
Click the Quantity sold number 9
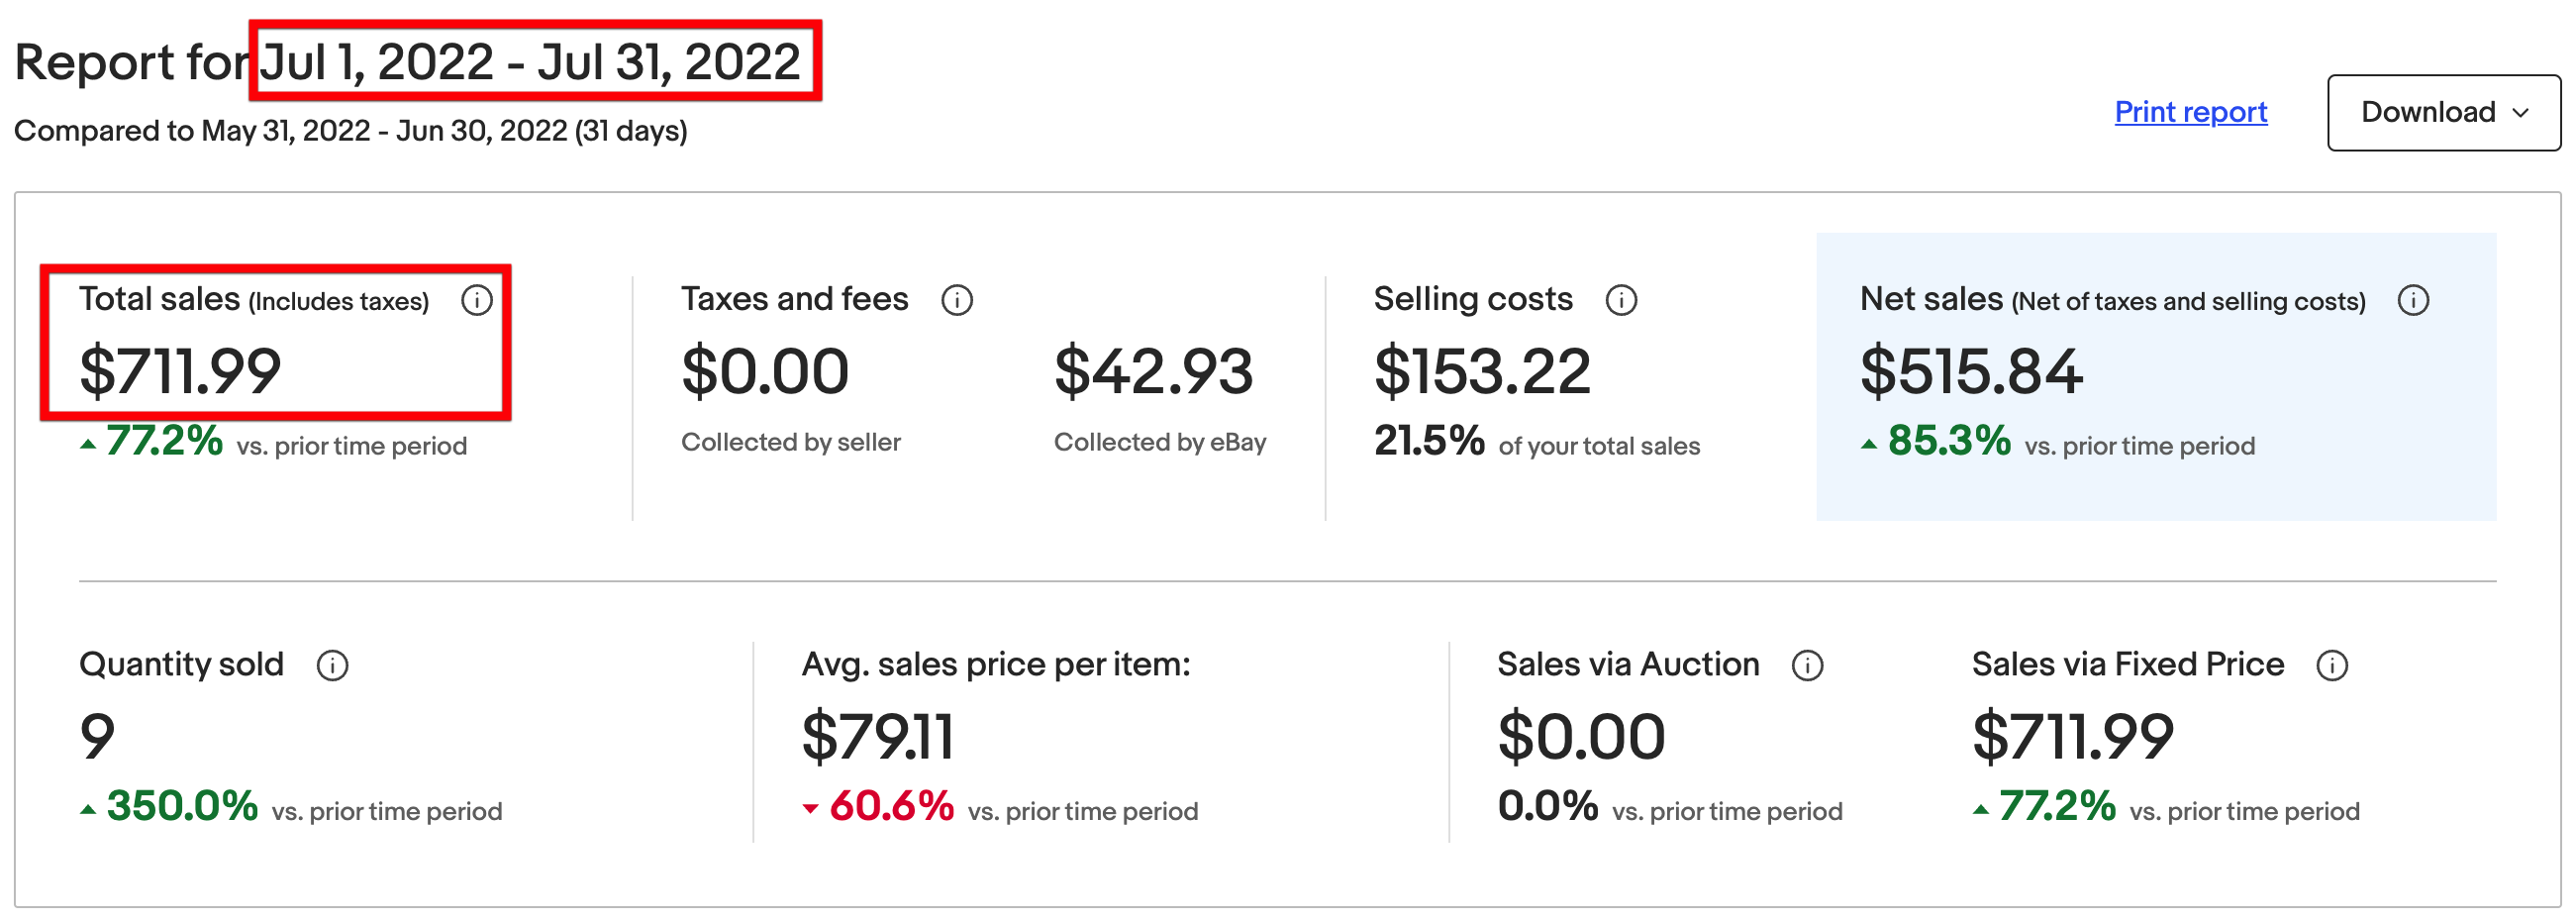98,737
